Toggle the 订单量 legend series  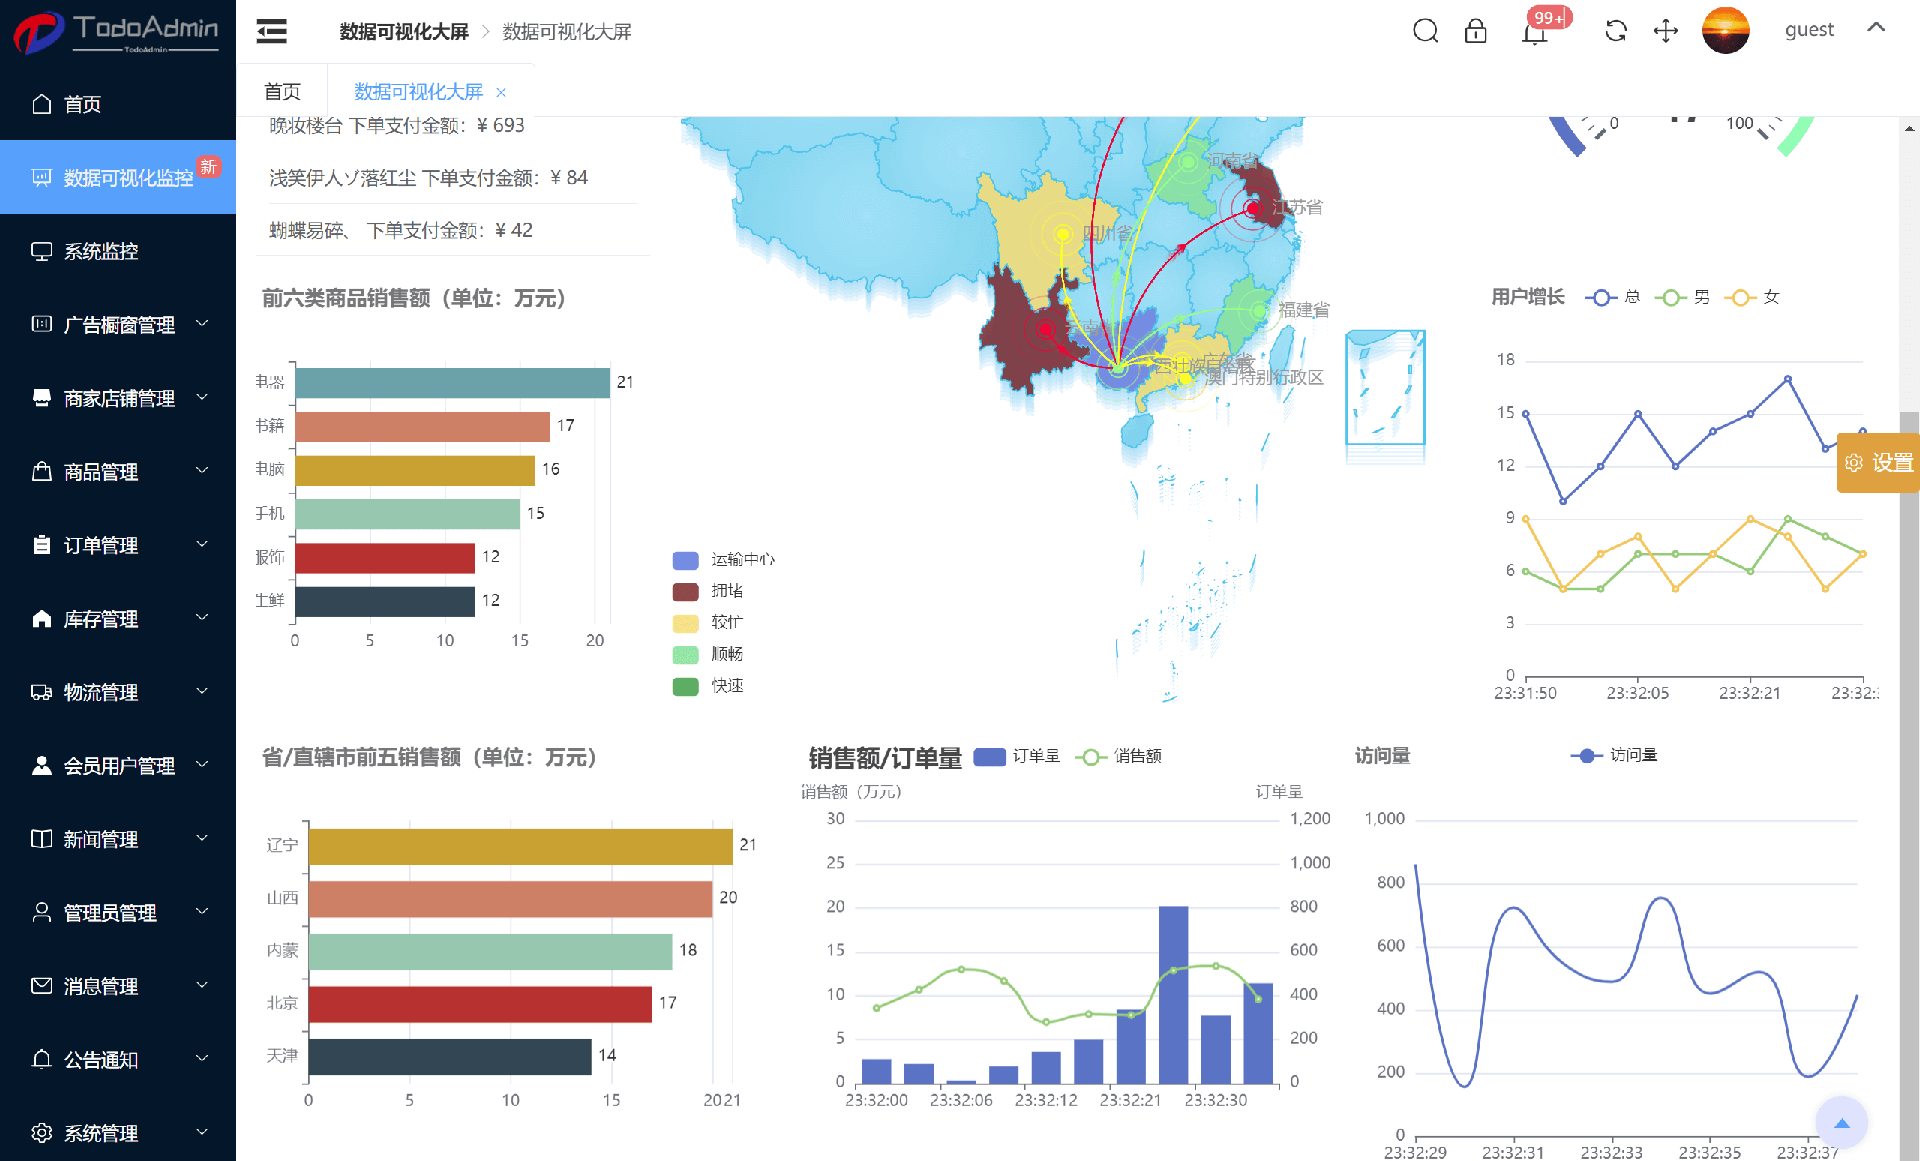[1015, 756]
